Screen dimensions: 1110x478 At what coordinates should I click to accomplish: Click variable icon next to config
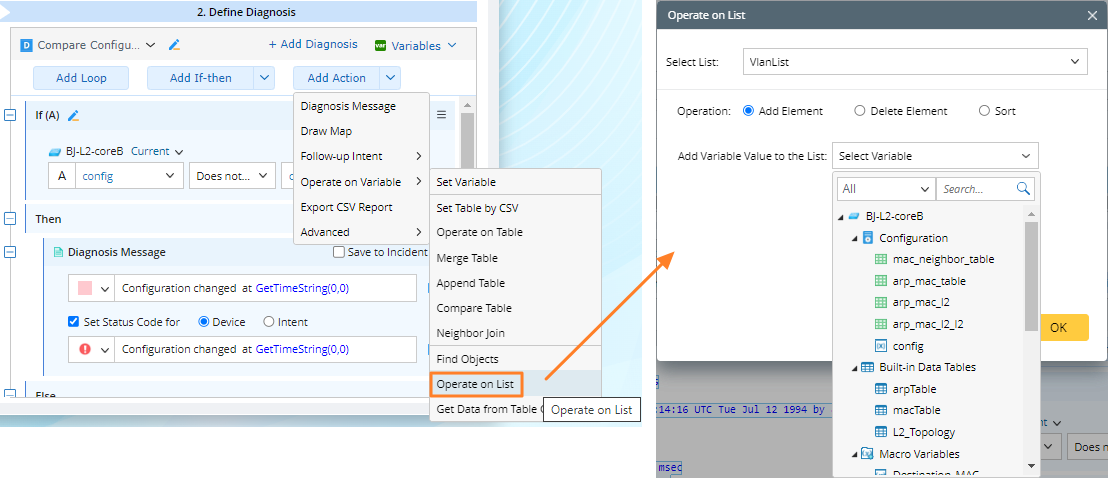tap(881, 346)
